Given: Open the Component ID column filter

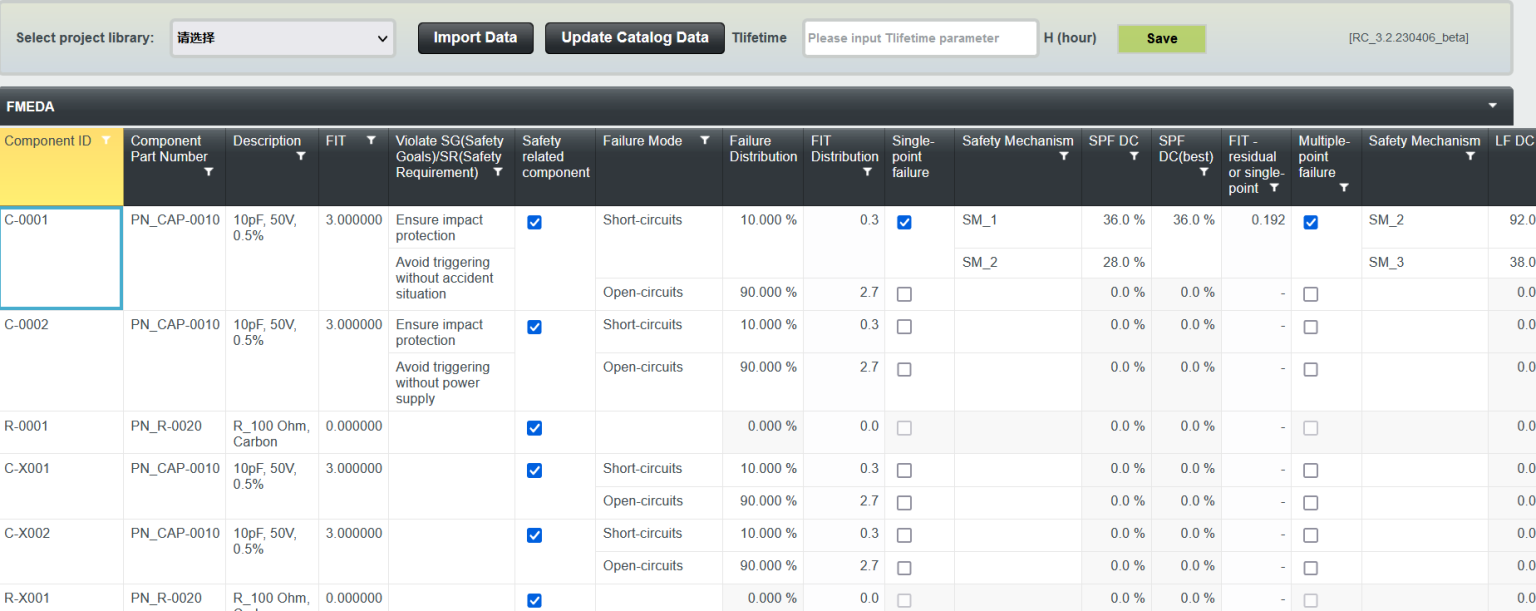Looking at the screenshot, I should [x=106, y=141].
